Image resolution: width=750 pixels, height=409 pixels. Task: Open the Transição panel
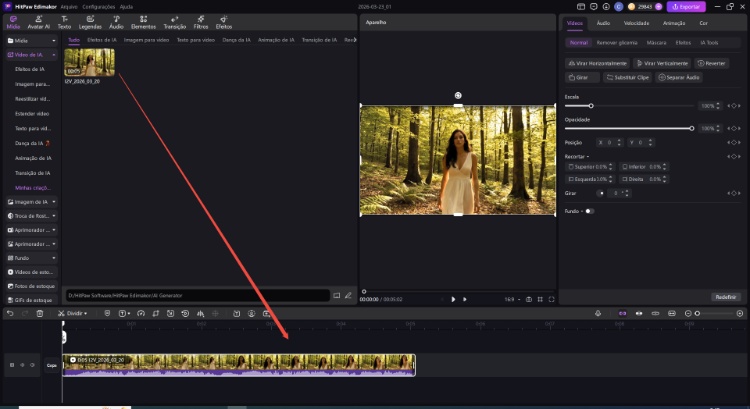tap(175, 22)
